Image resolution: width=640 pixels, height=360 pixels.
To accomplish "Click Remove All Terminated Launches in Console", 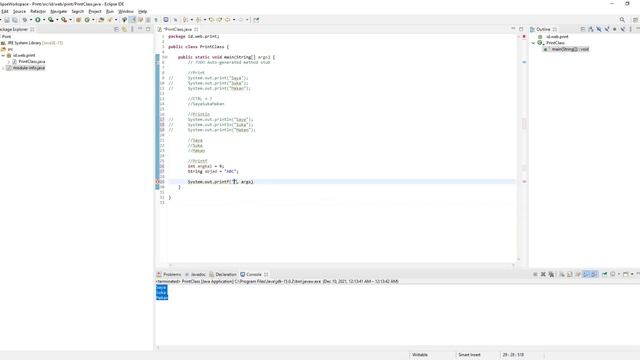I will 551,274.
